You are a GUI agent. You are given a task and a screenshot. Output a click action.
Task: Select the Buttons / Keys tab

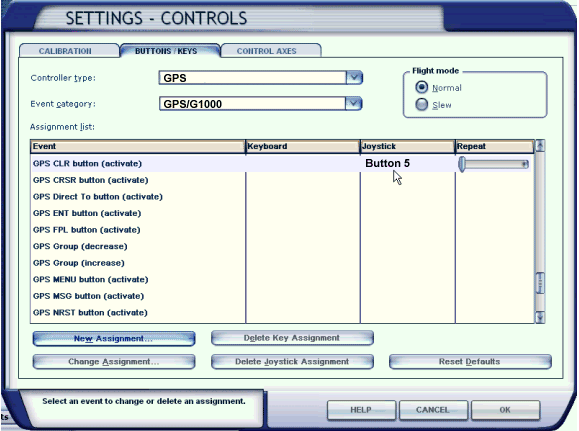point(166,51)
